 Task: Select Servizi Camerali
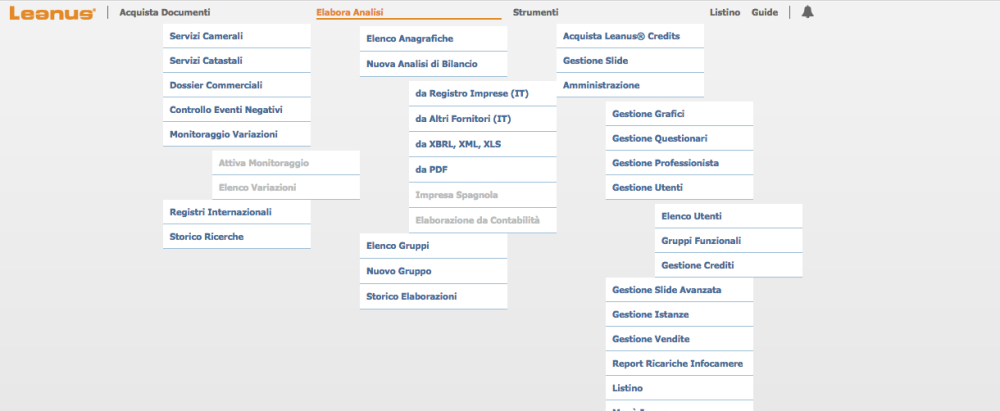pos(207,36)
